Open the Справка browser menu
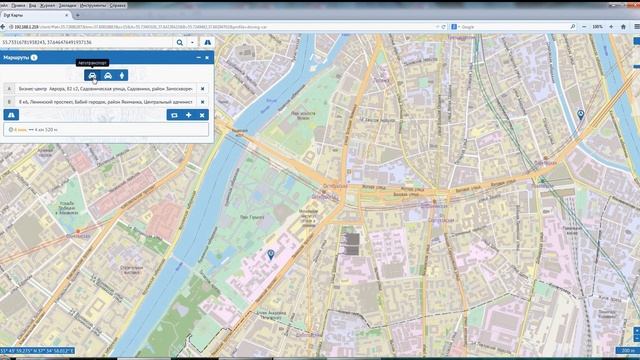Image resolution: width=640 pixels, height=360 pixels. tap(118, 6)
